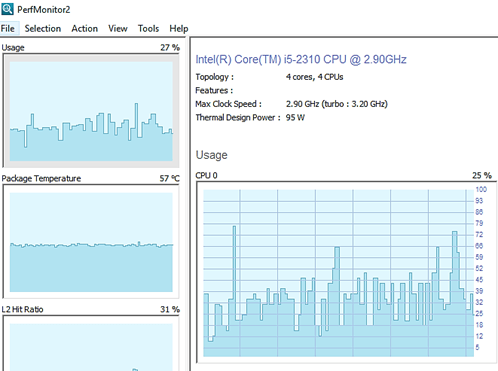Open the File menu

pyautogui.click(x=8, y=29)
